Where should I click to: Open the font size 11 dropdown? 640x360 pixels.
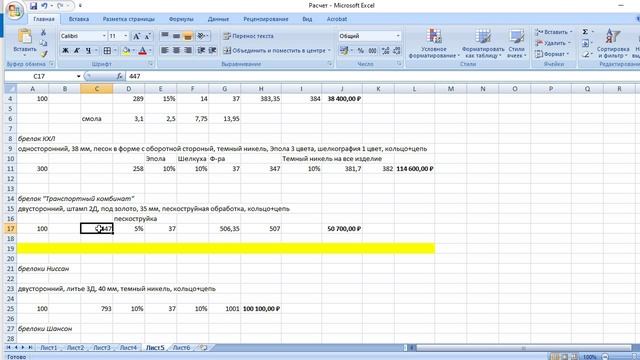point(125,36)
